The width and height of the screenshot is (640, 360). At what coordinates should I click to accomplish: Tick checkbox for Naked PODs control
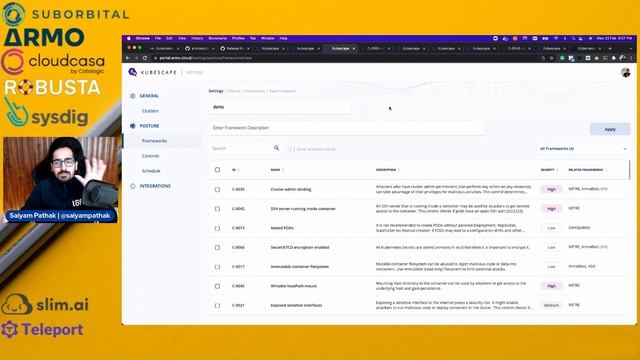coord(218,228)
